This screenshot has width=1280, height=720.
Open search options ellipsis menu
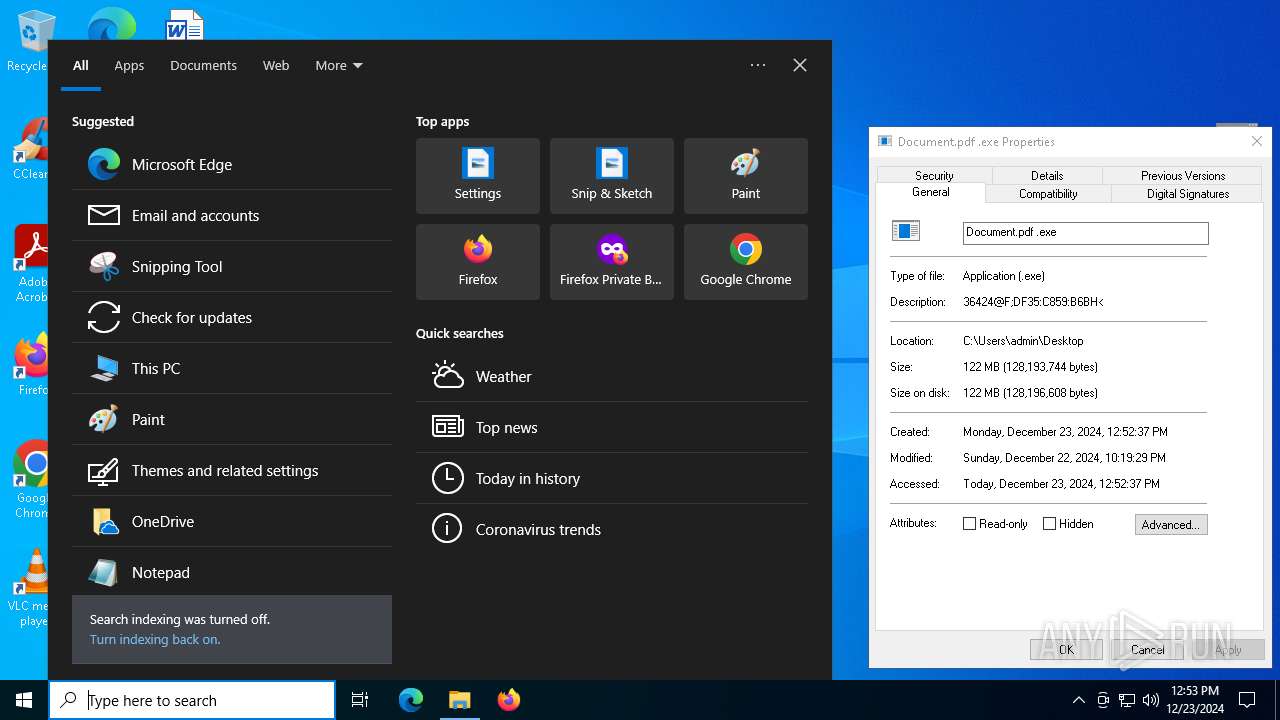(758, 65)
